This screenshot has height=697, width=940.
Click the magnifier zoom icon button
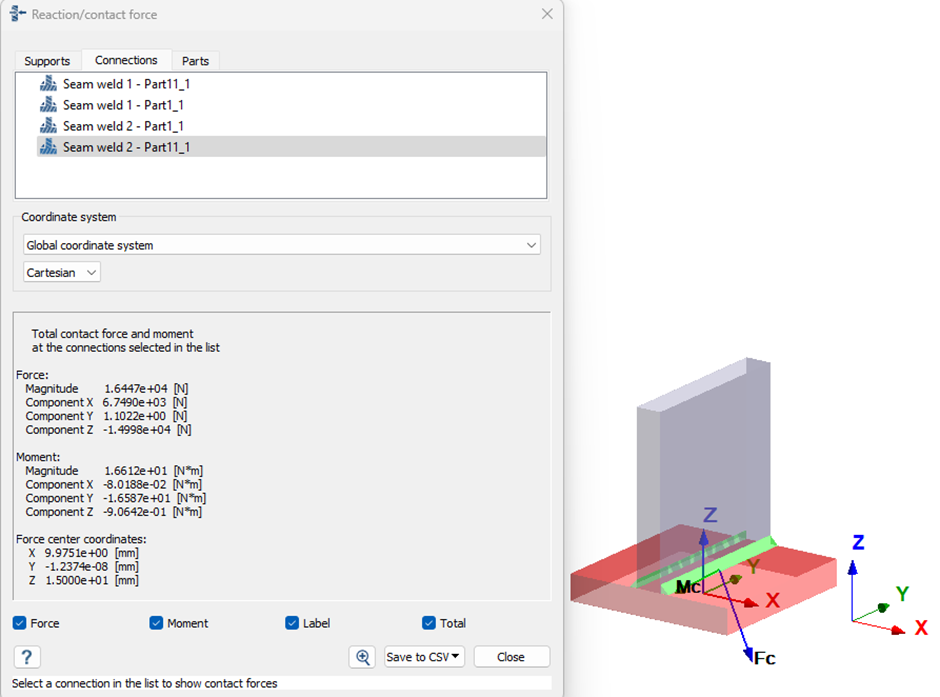(363, 657)
